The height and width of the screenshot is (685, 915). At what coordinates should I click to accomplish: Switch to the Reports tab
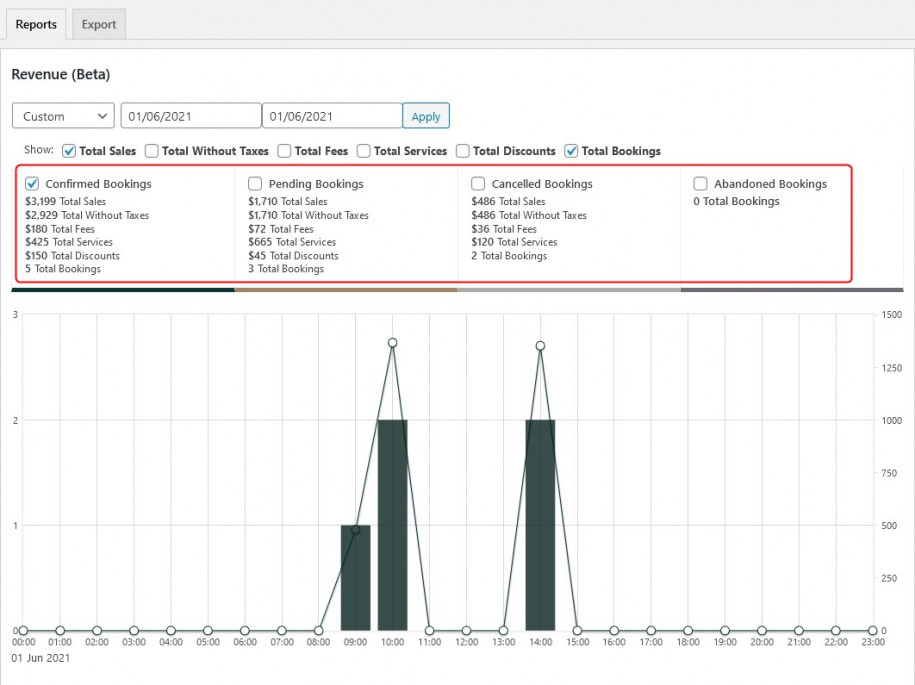click(x=36, y=24)
